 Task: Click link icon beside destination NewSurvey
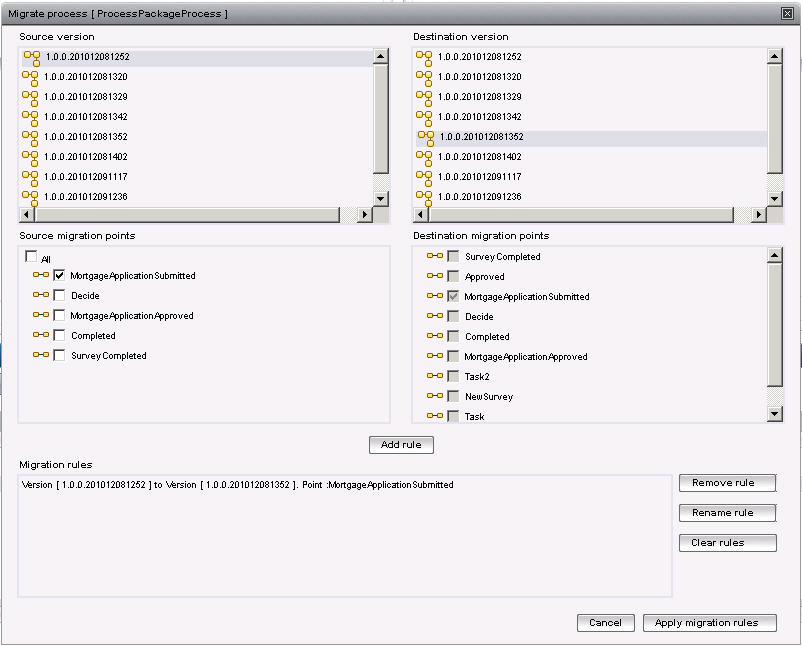(x=435, y=395)
